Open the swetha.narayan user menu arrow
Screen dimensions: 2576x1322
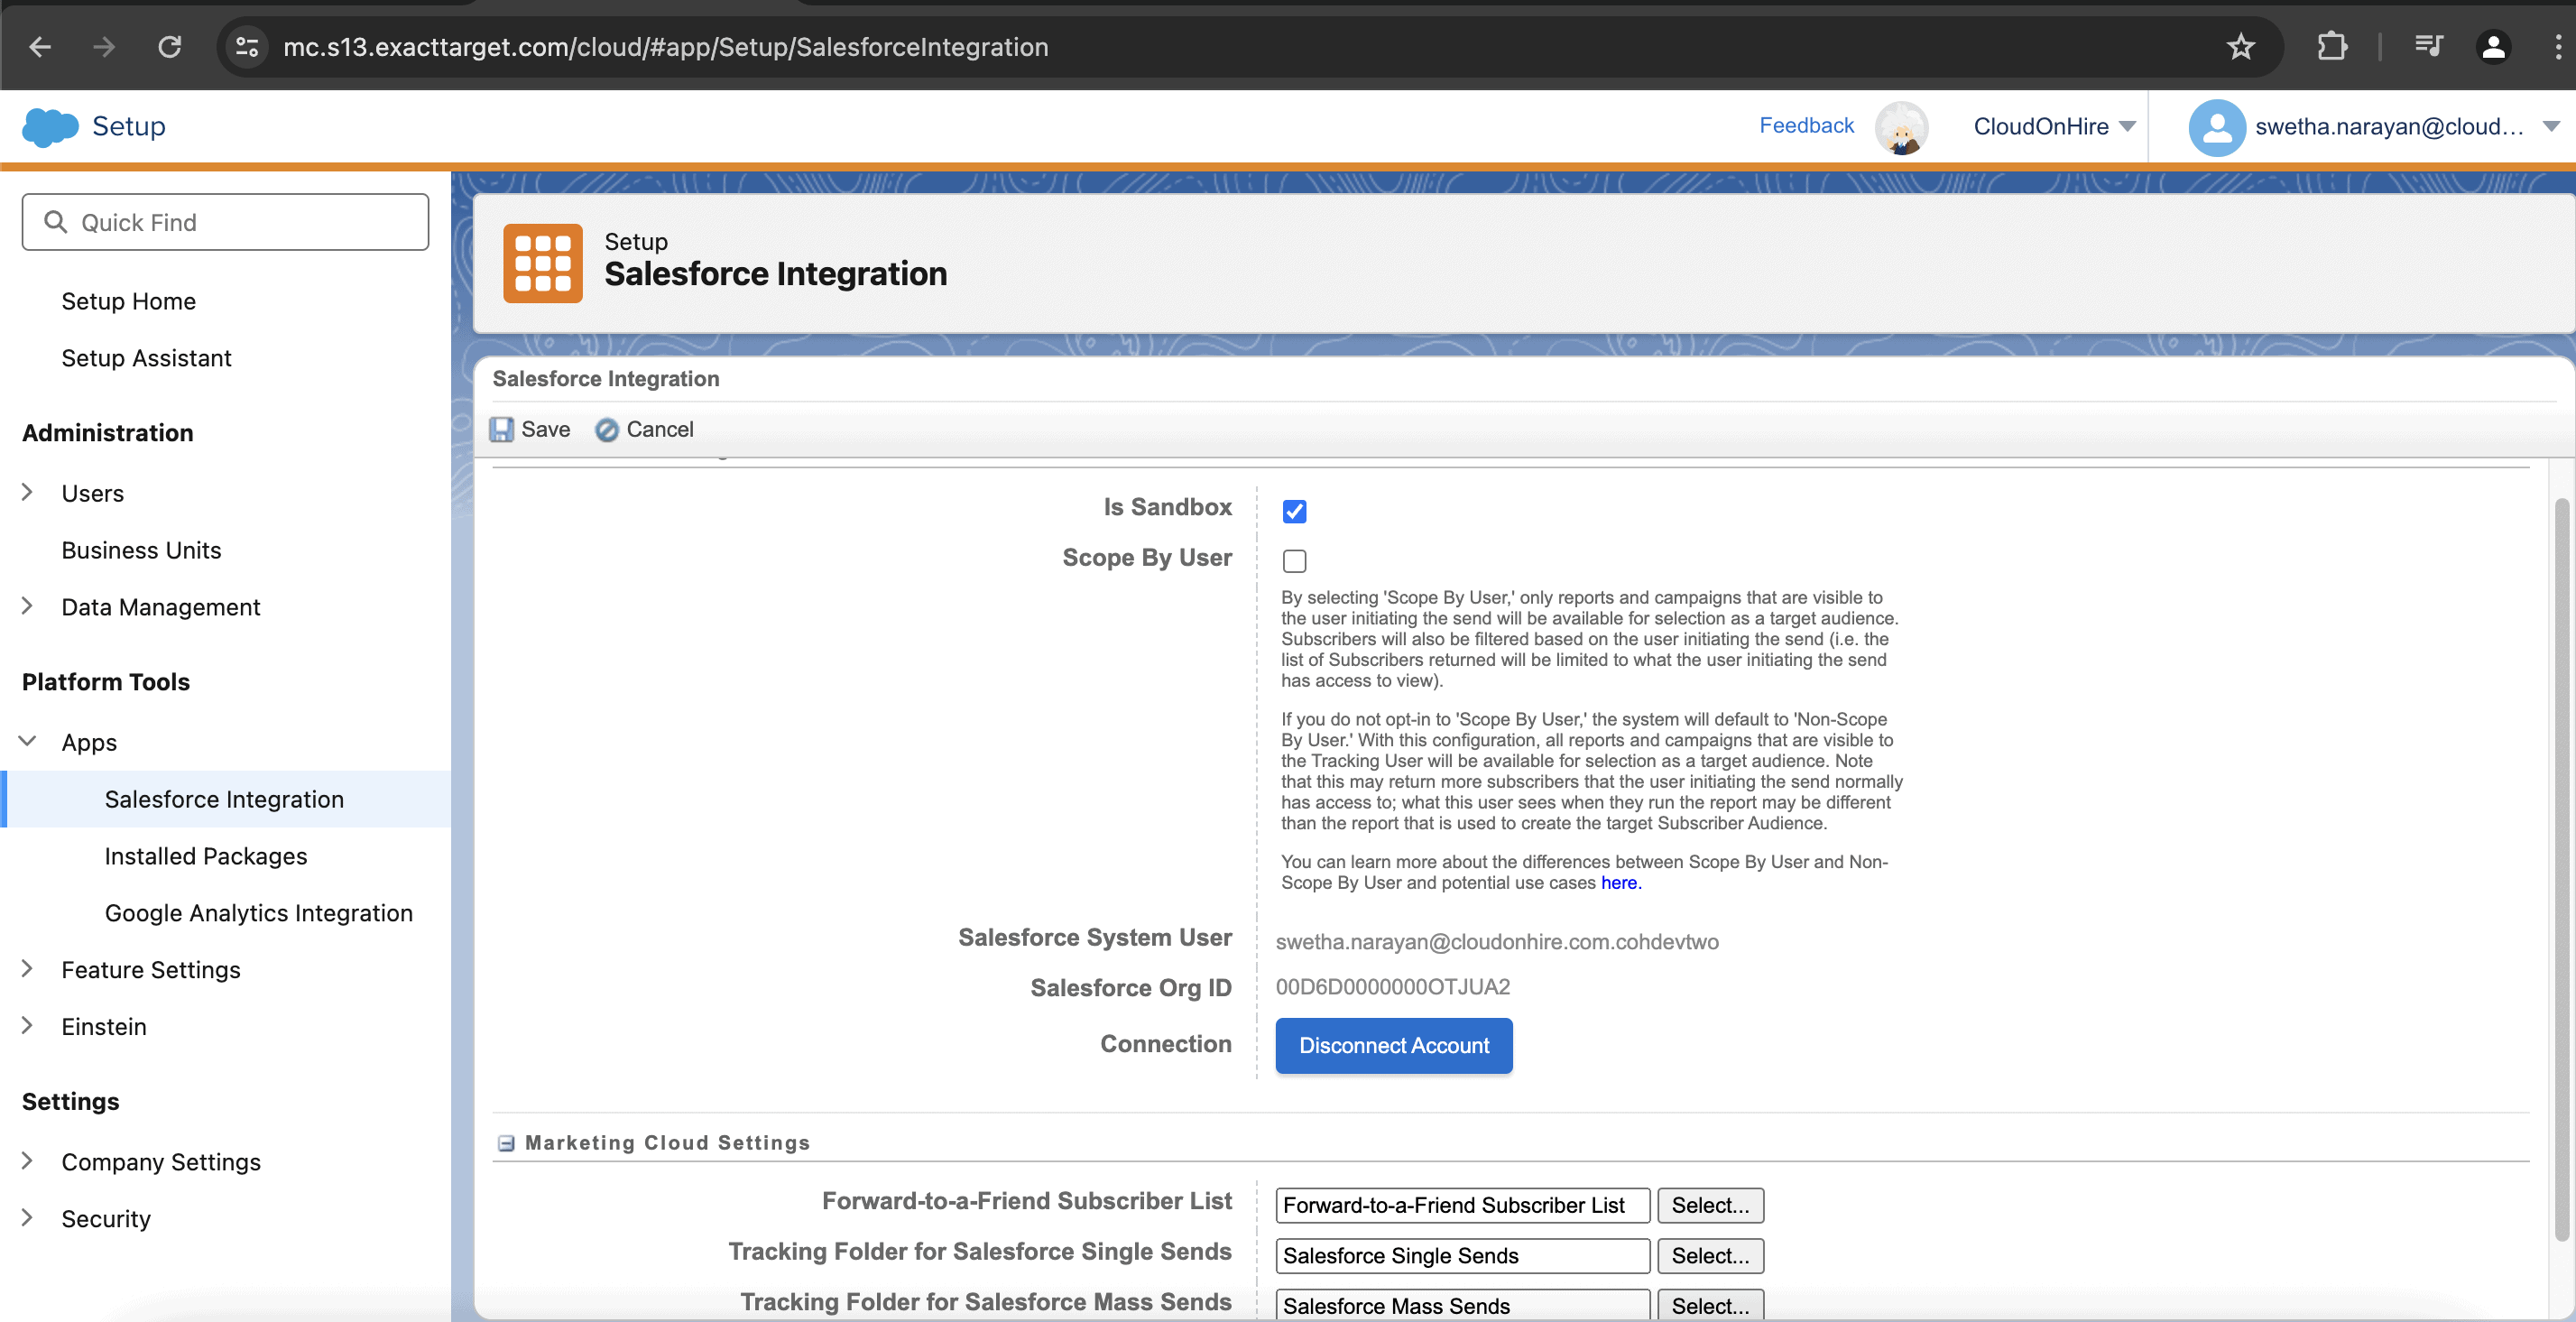[2551, 126]
